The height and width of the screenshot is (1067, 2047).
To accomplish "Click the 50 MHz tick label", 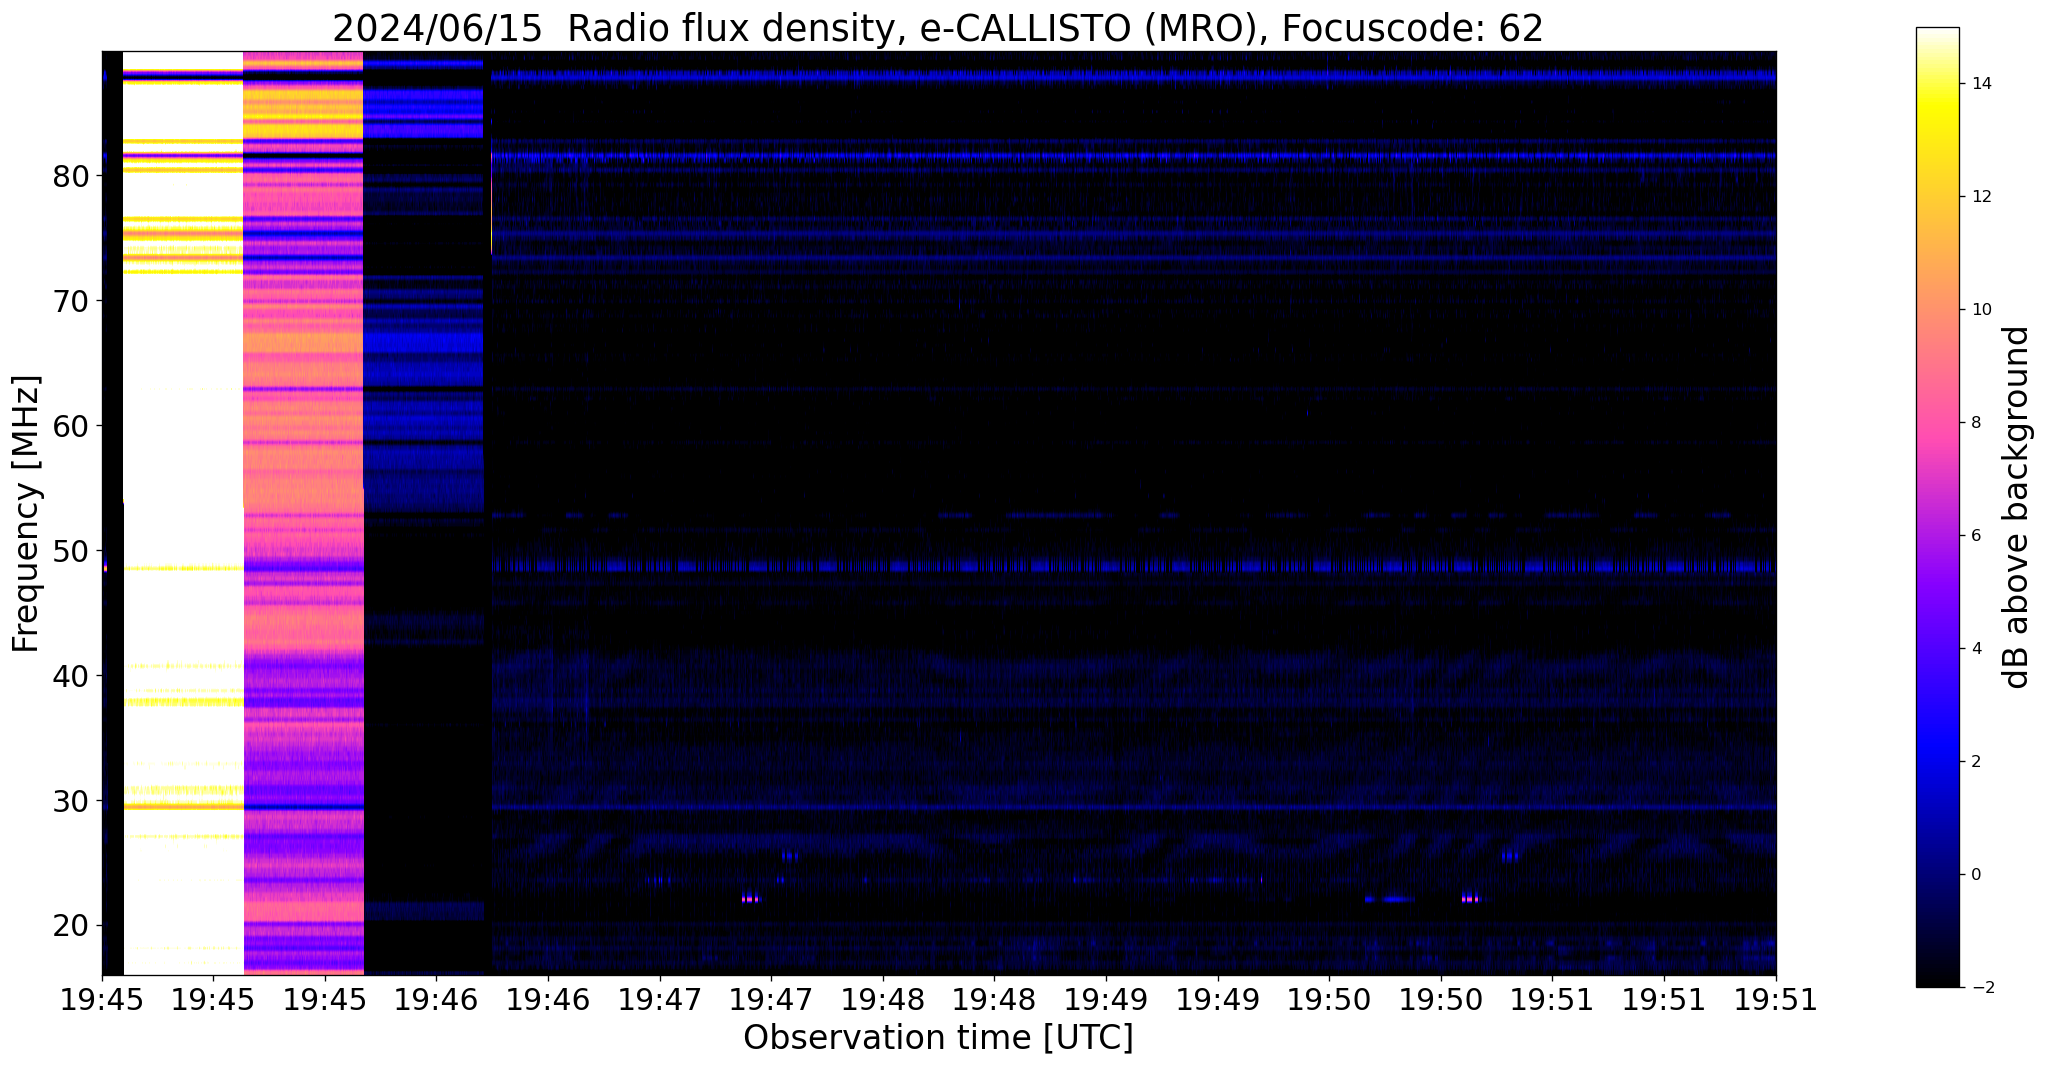I will click(x=70, y=551).
